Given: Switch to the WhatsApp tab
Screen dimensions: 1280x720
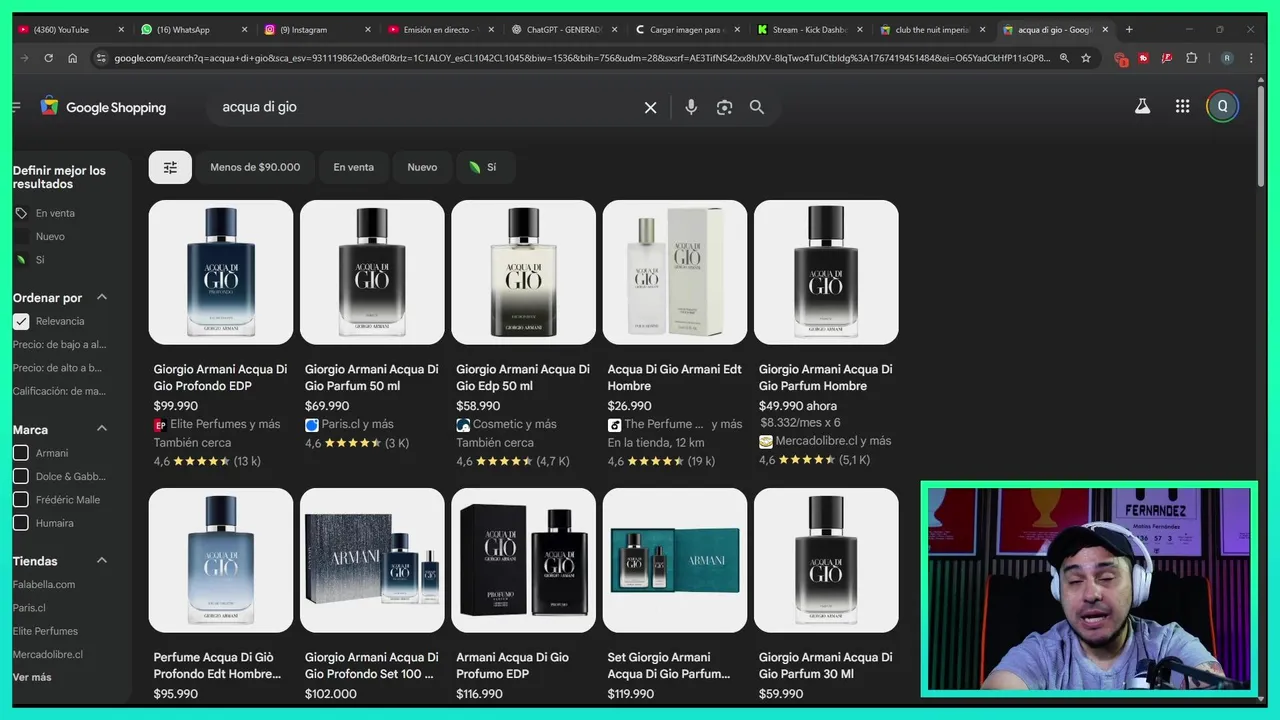Looking at the screenshot, I should pos(183,30).
